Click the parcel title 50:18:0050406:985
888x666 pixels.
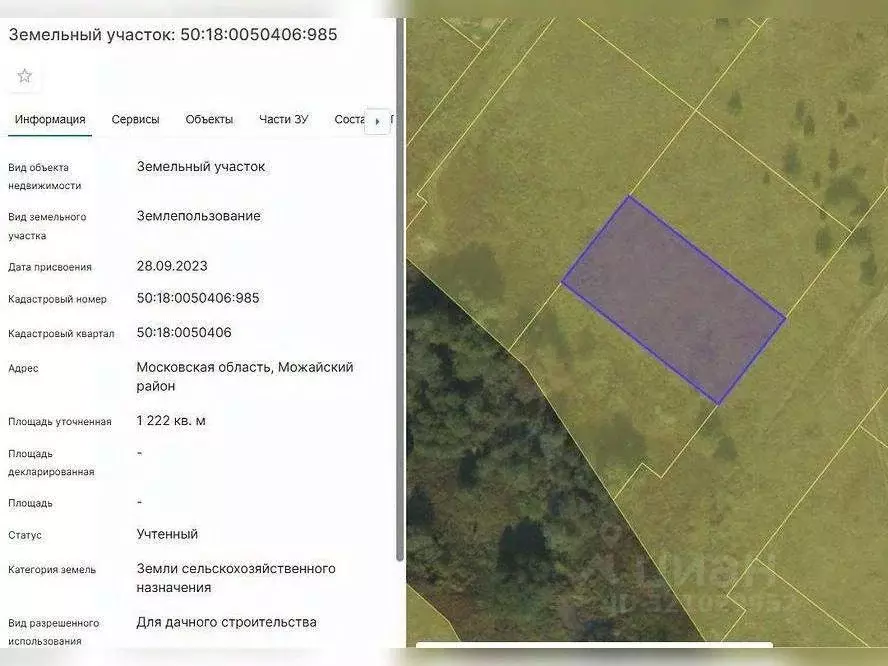[x=173, y=34]
